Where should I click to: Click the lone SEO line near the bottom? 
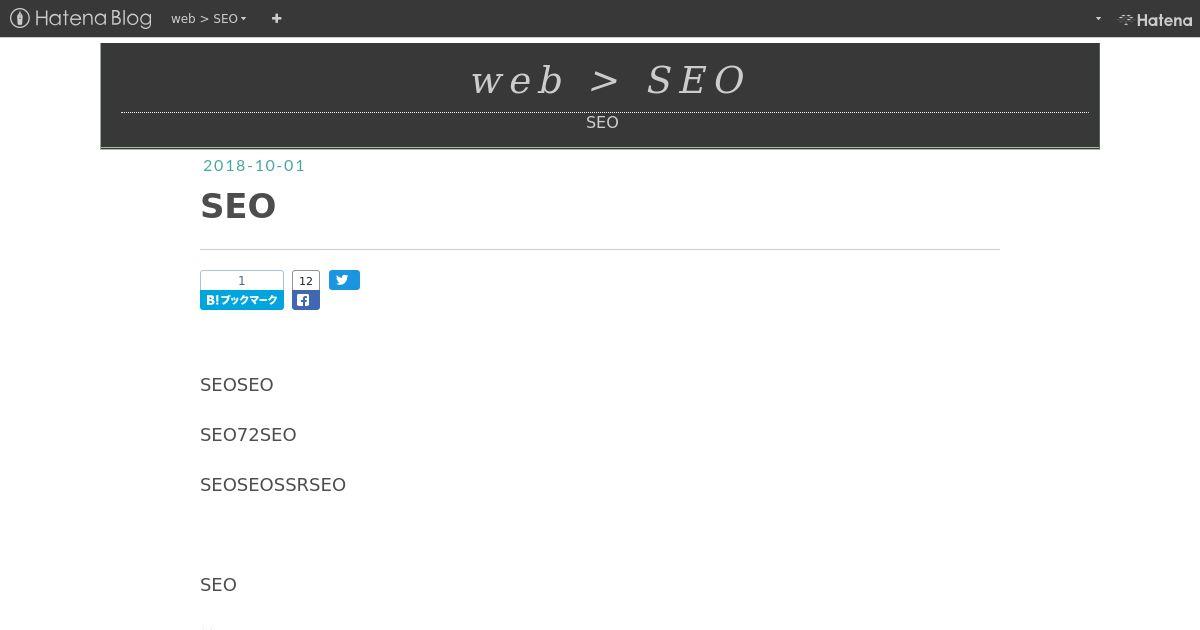pyautogui.click(x=218, y=585)
